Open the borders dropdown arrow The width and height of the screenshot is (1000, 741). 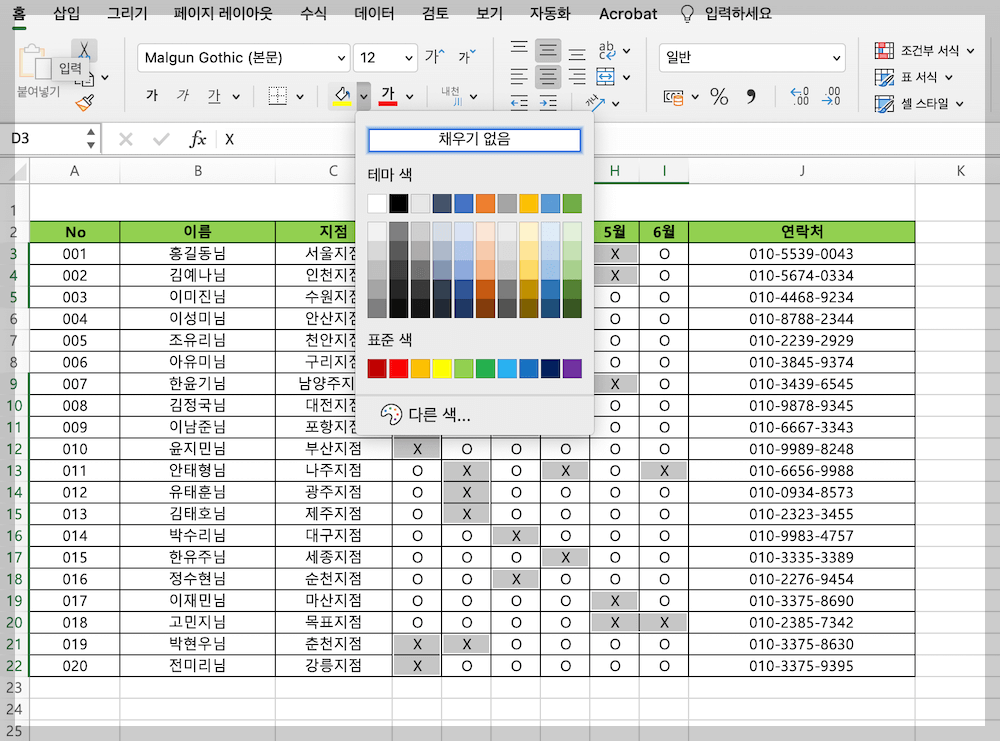click(x=300, y=97)
